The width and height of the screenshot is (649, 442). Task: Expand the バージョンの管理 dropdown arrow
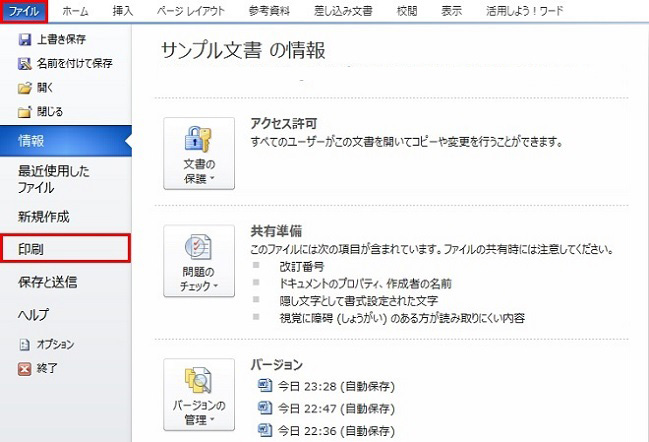(212, 420)
